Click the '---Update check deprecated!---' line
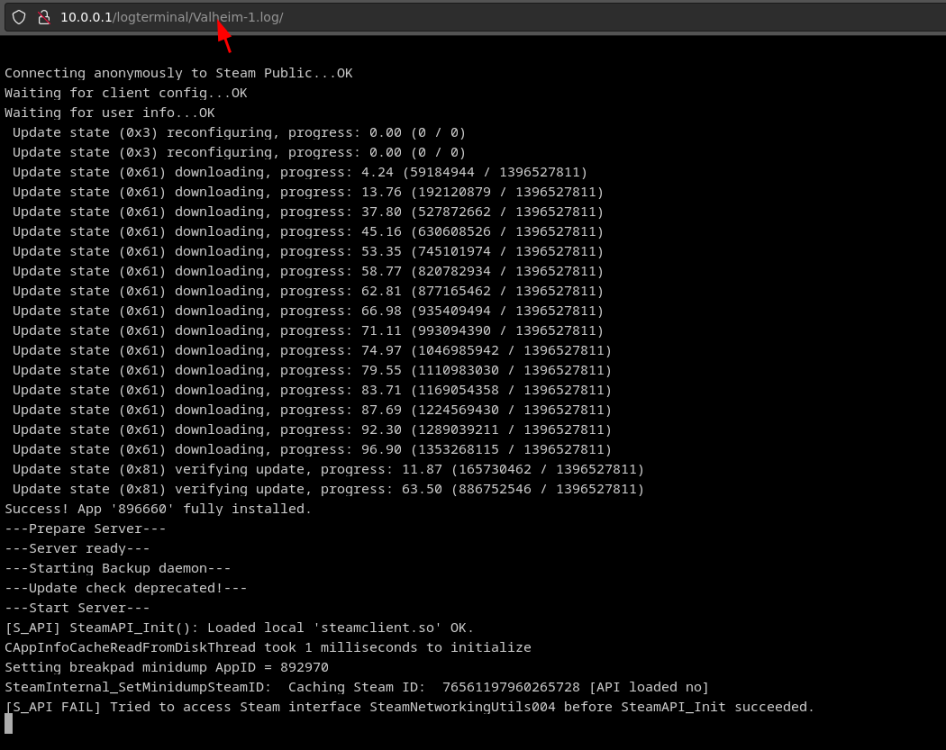 click(x=125, y=588)
